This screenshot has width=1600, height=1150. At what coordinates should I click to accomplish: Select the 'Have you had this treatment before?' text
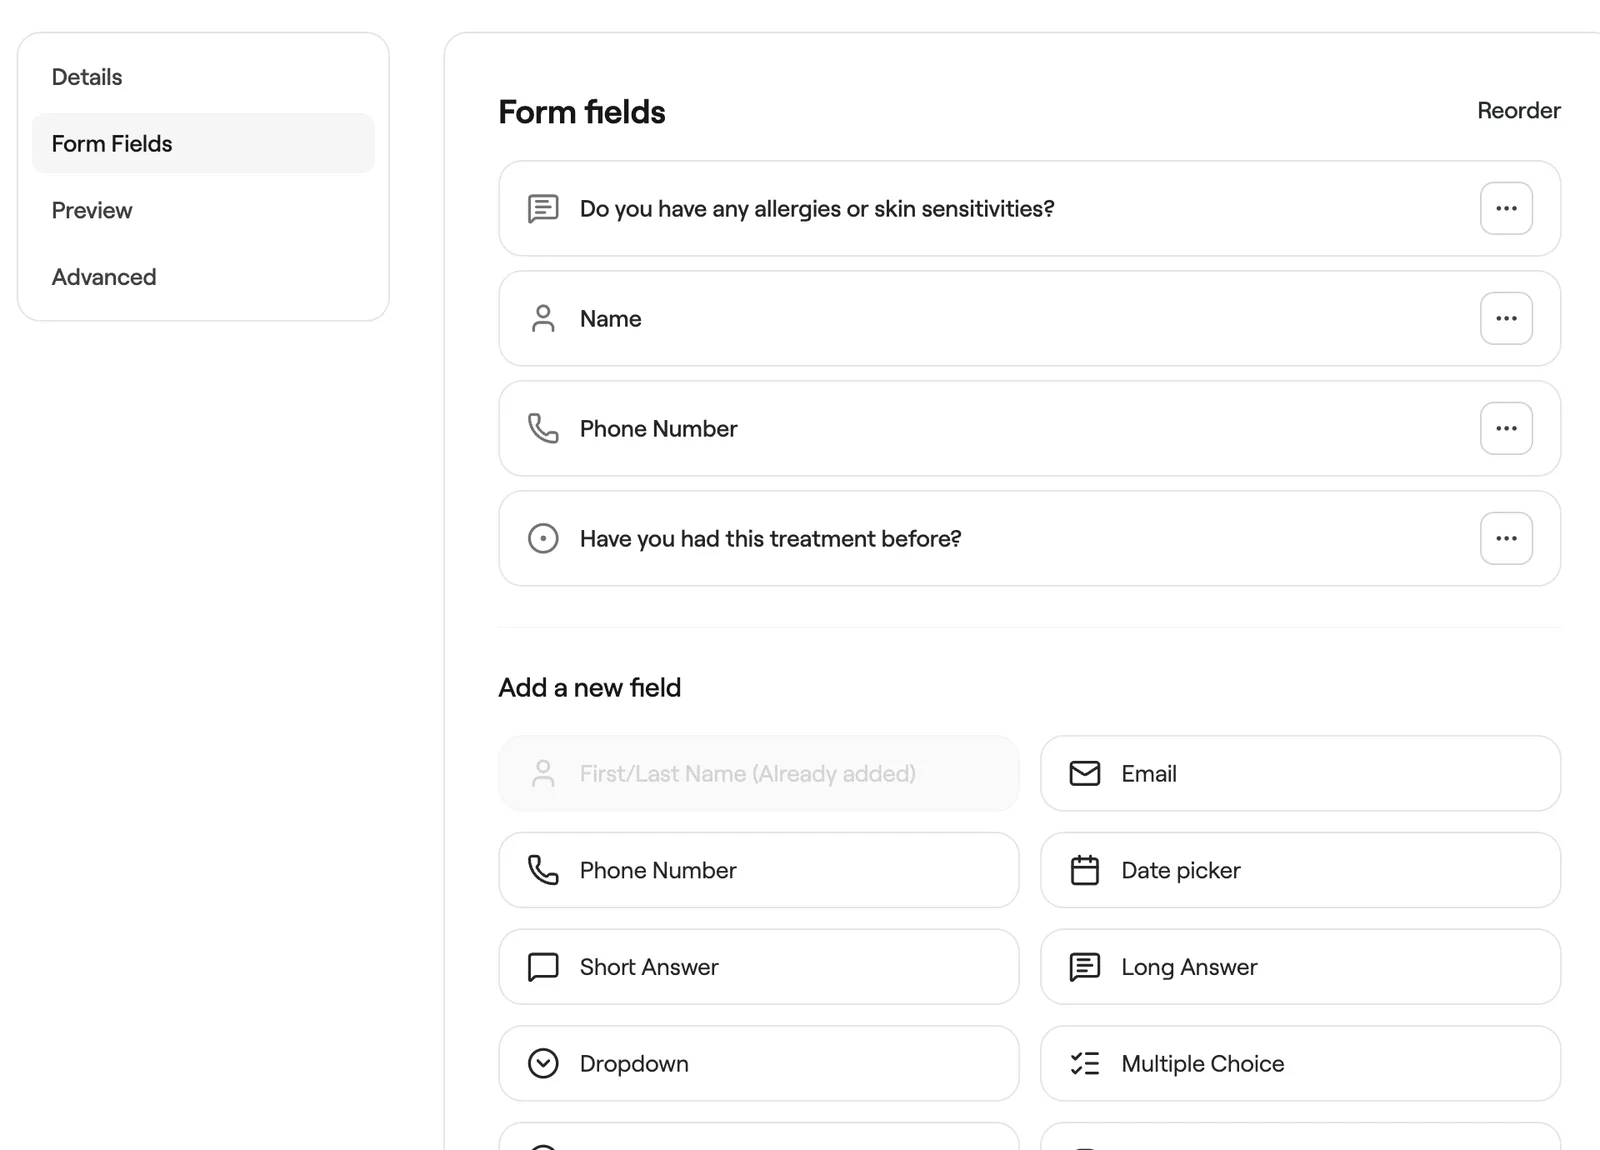coord(770,538)
